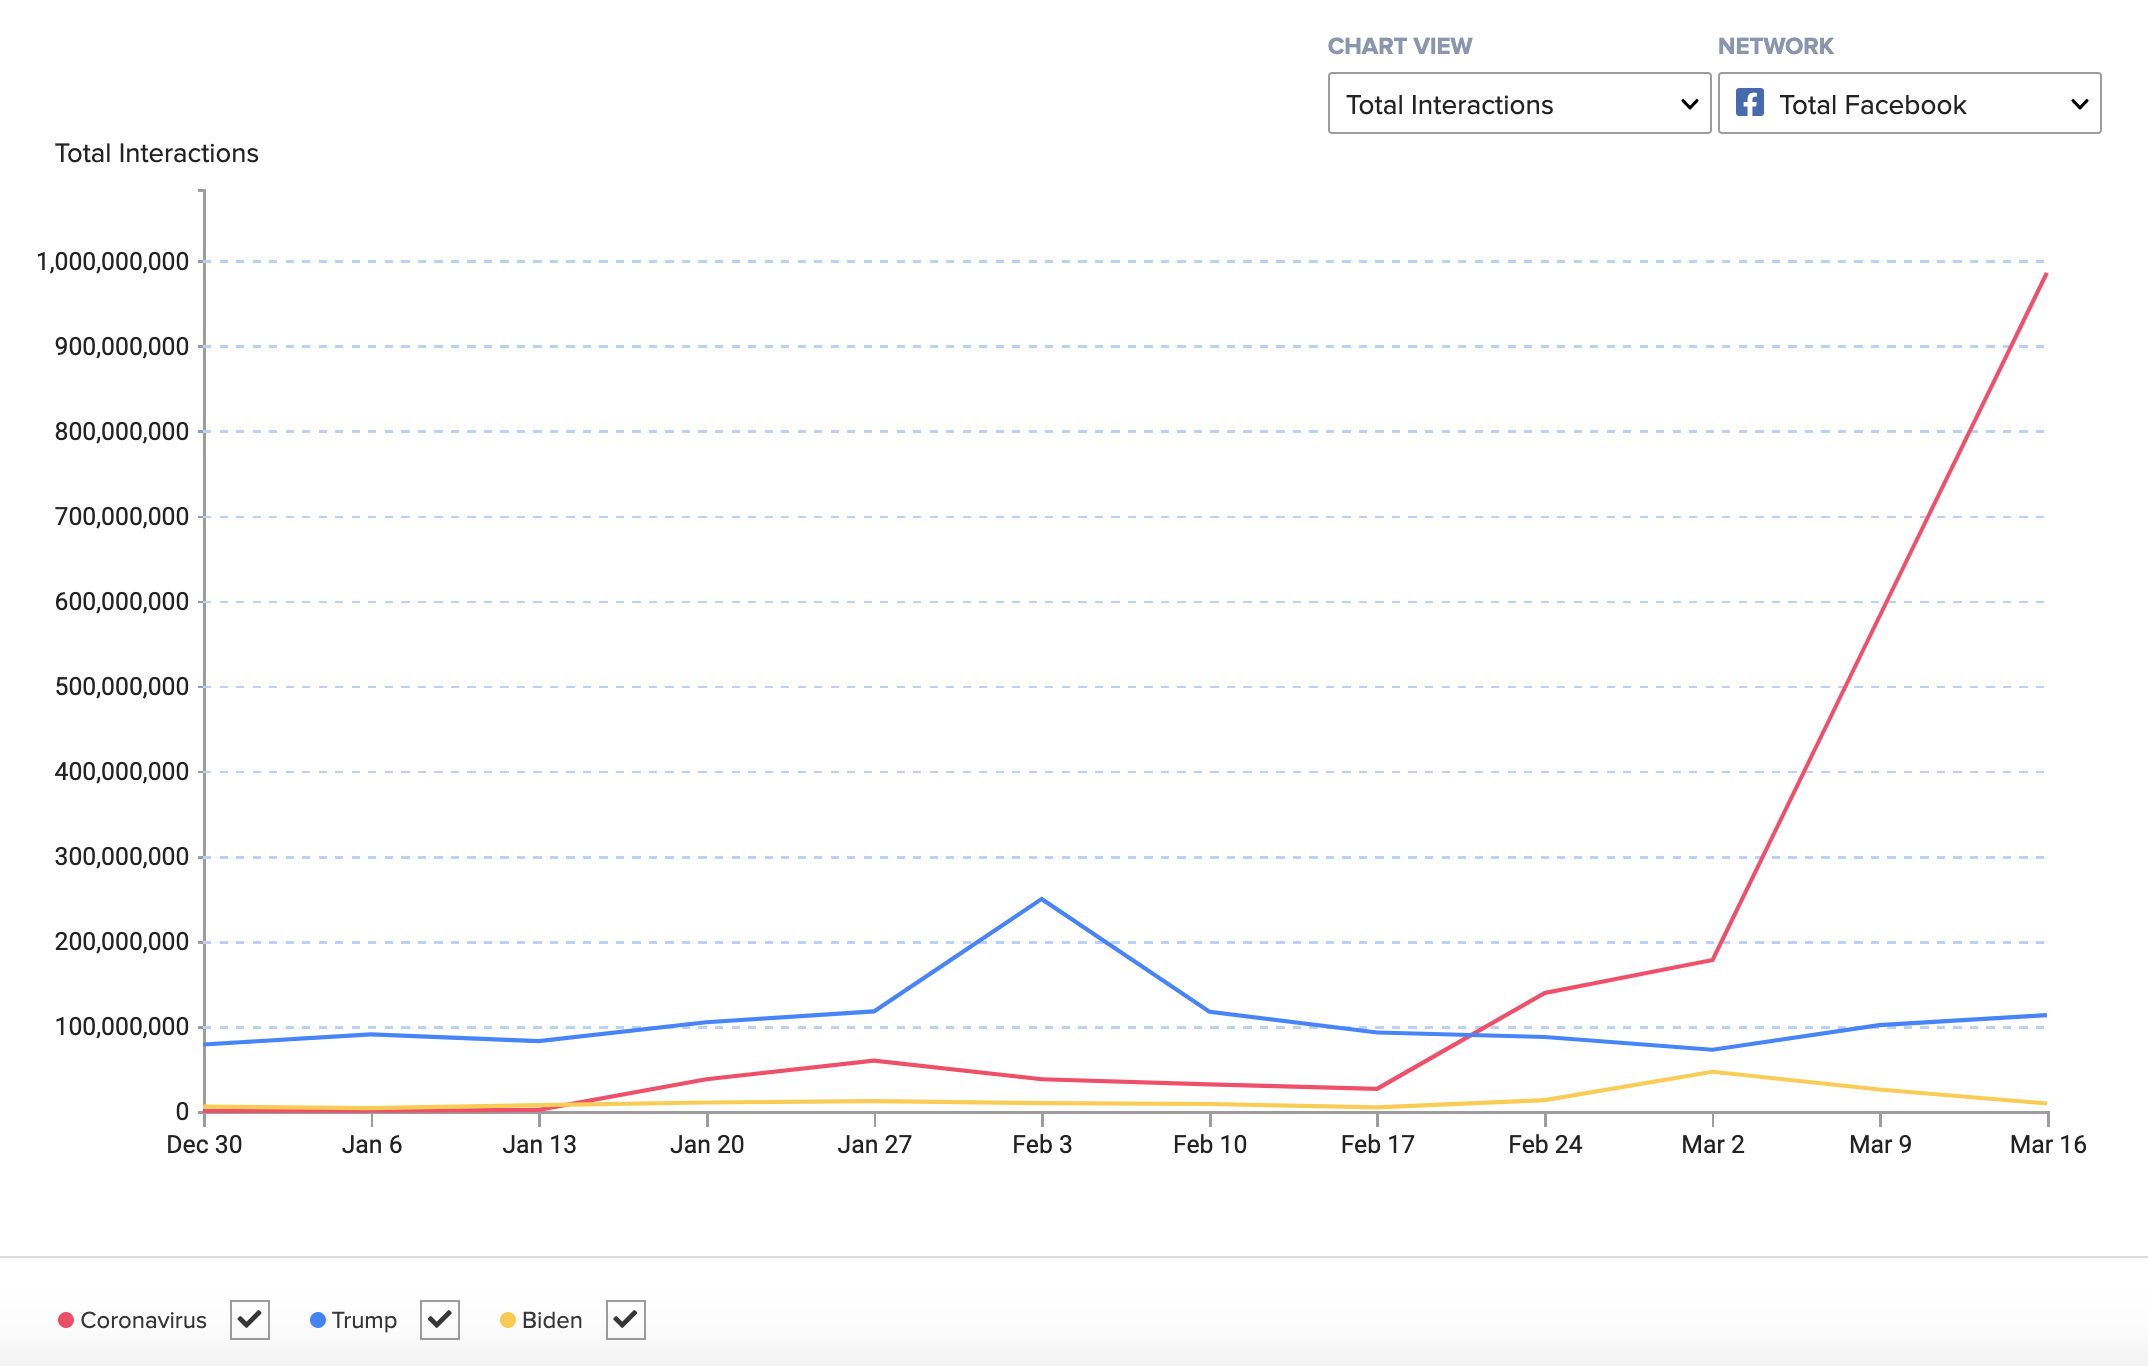The height and width of the screenshot is (1366, 2148).
Task: Uncheck the Coronavirus series checkbox
Action: [249, 1320]
